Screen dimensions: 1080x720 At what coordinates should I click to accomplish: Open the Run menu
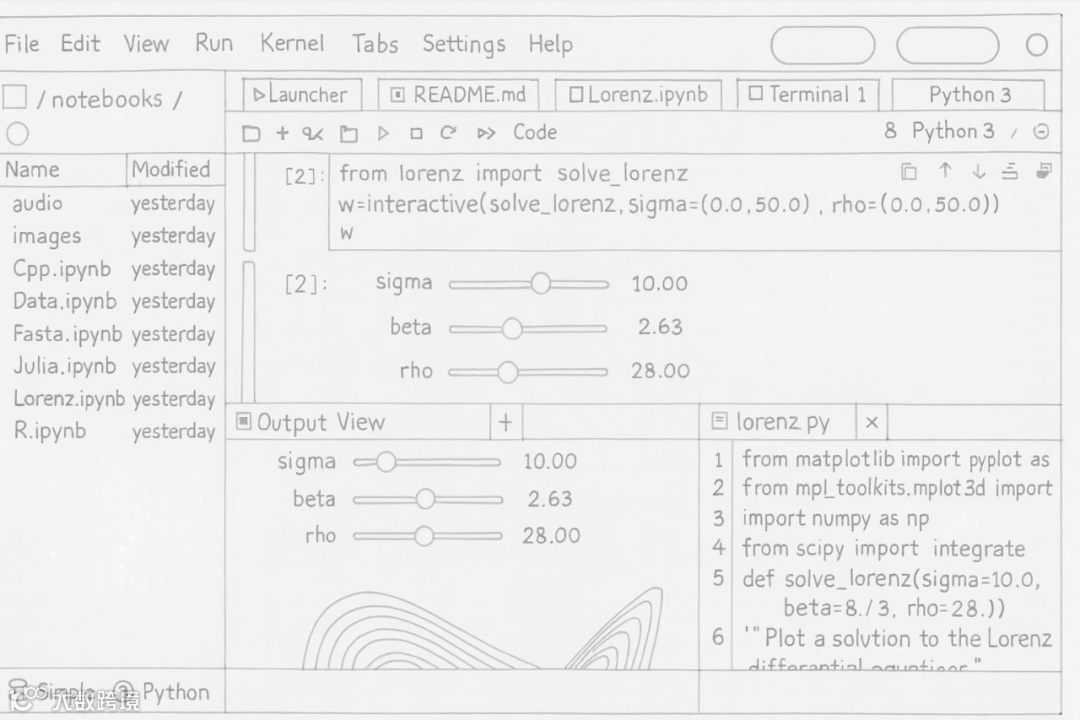click(x=214, y=43)
